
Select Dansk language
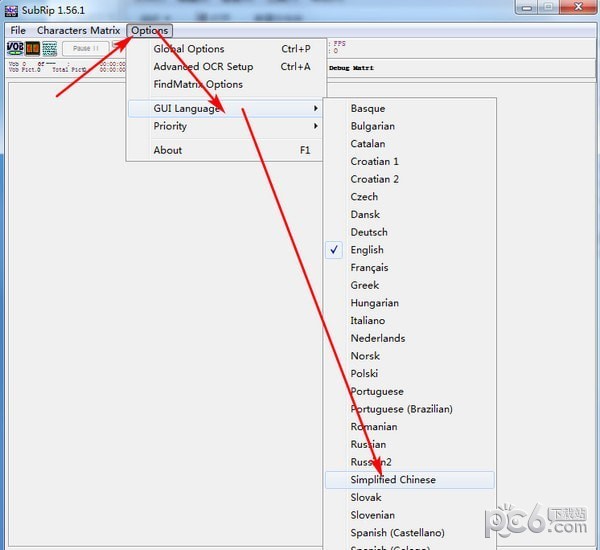coord(409,214)
